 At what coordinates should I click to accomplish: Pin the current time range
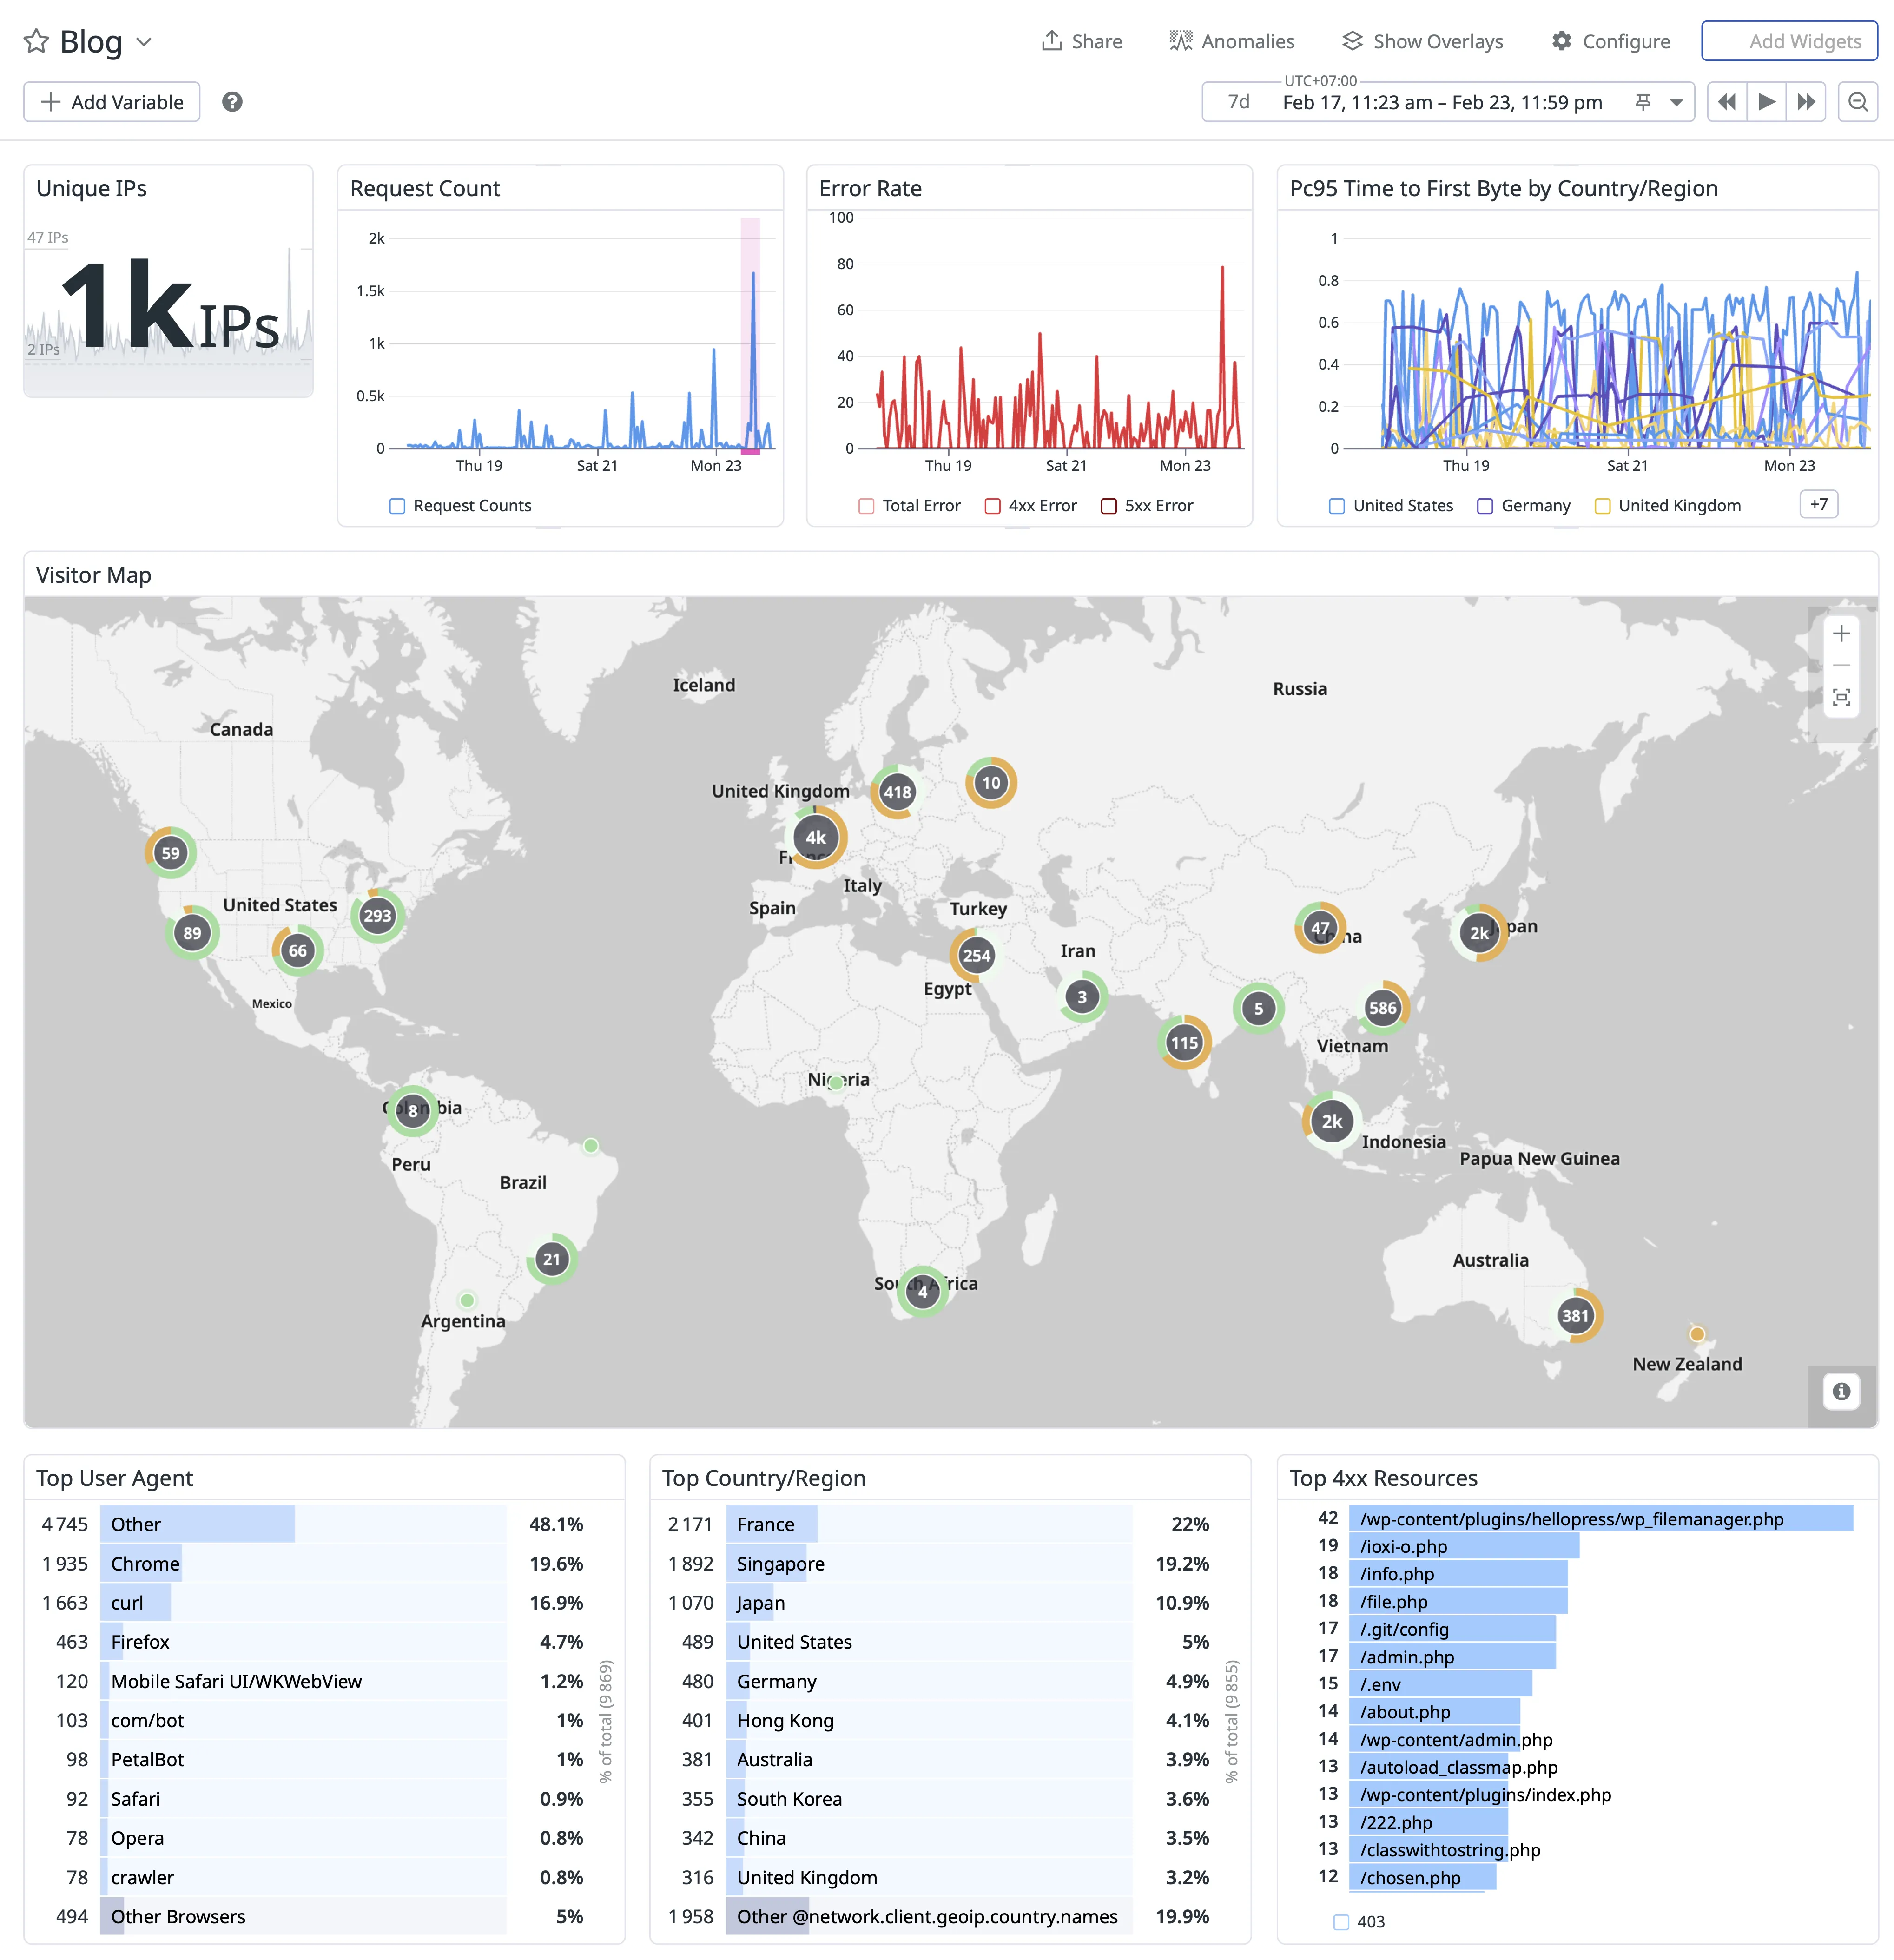(1643, 101)
